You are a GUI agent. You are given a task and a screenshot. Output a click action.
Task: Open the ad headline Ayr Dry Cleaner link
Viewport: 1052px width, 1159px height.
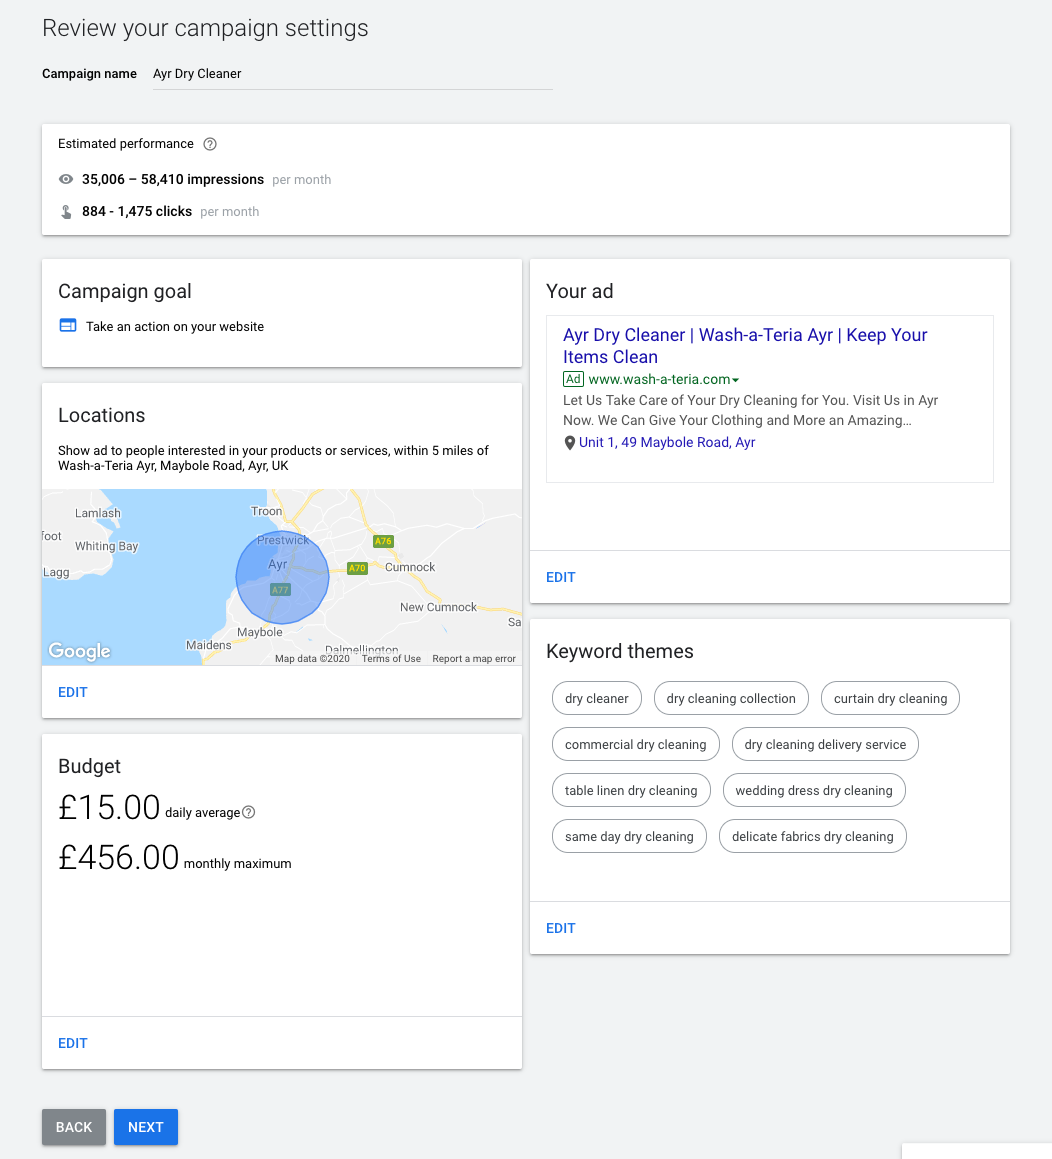(x=744, y=346)
